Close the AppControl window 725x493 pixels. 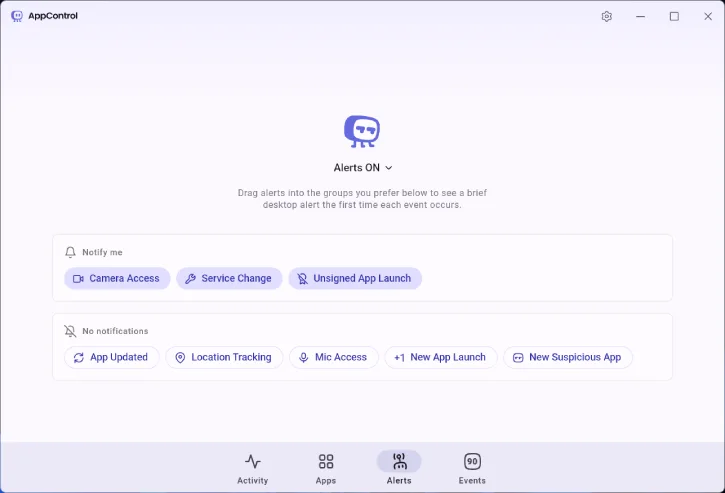point(708,17)
